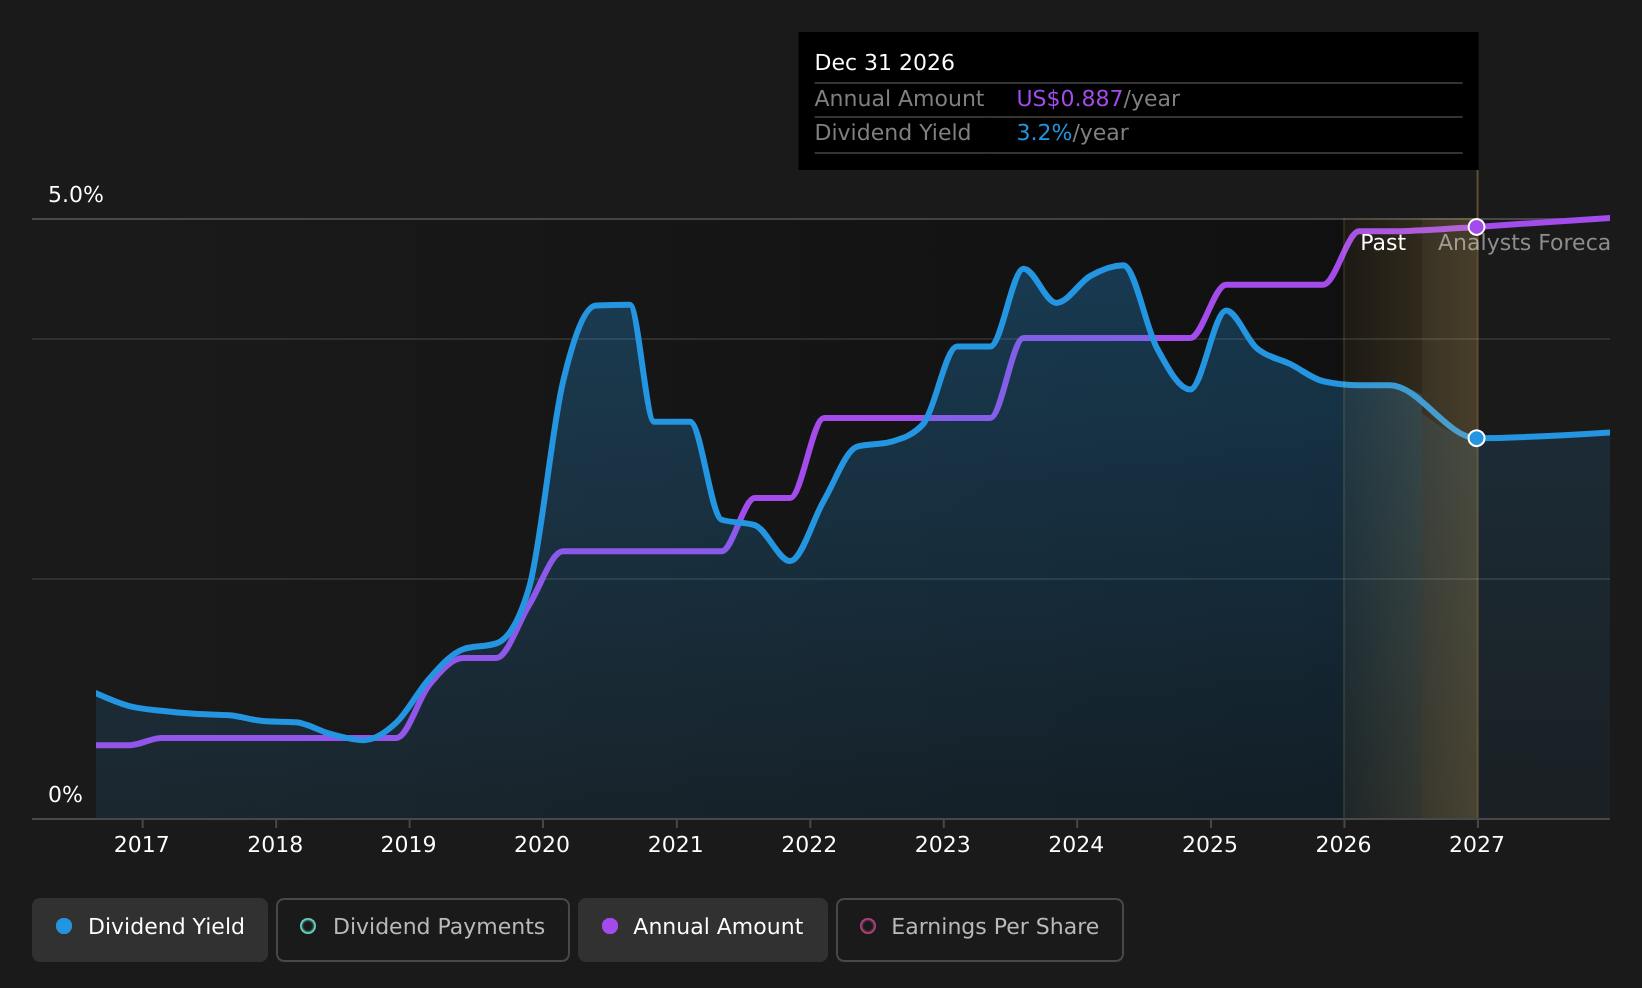Select the 2018 x-axis label
The image size is (1642, 988).
coord(275,845)
